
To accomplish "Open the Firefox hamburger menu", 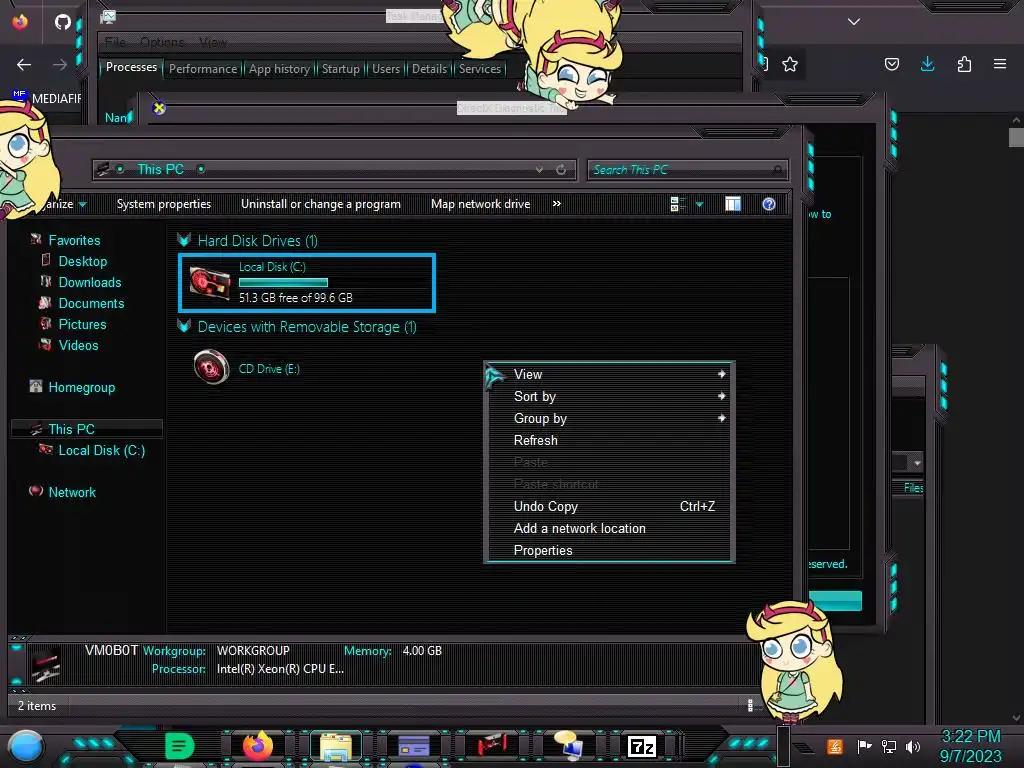I will [x=1000, y=64].
